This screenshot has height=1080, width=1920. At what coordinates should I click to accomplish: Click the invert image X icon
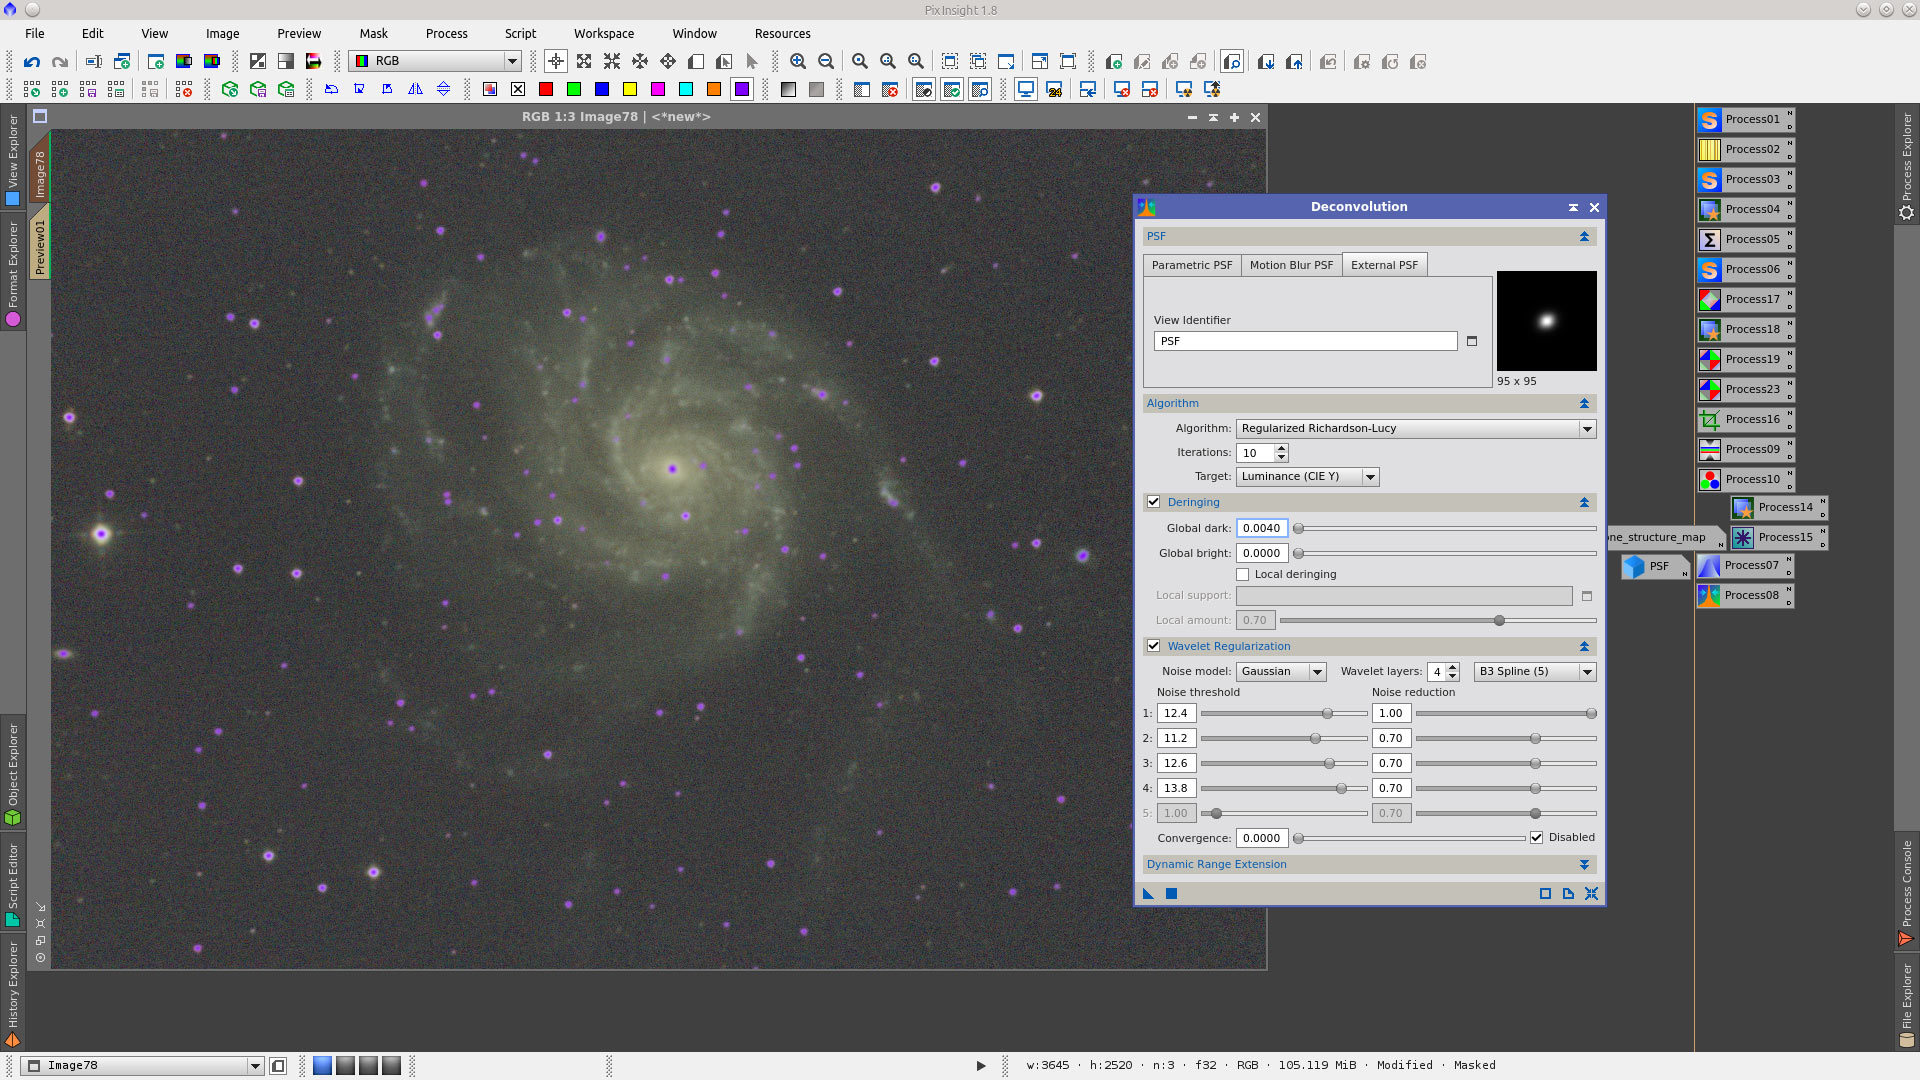point(517,89)
